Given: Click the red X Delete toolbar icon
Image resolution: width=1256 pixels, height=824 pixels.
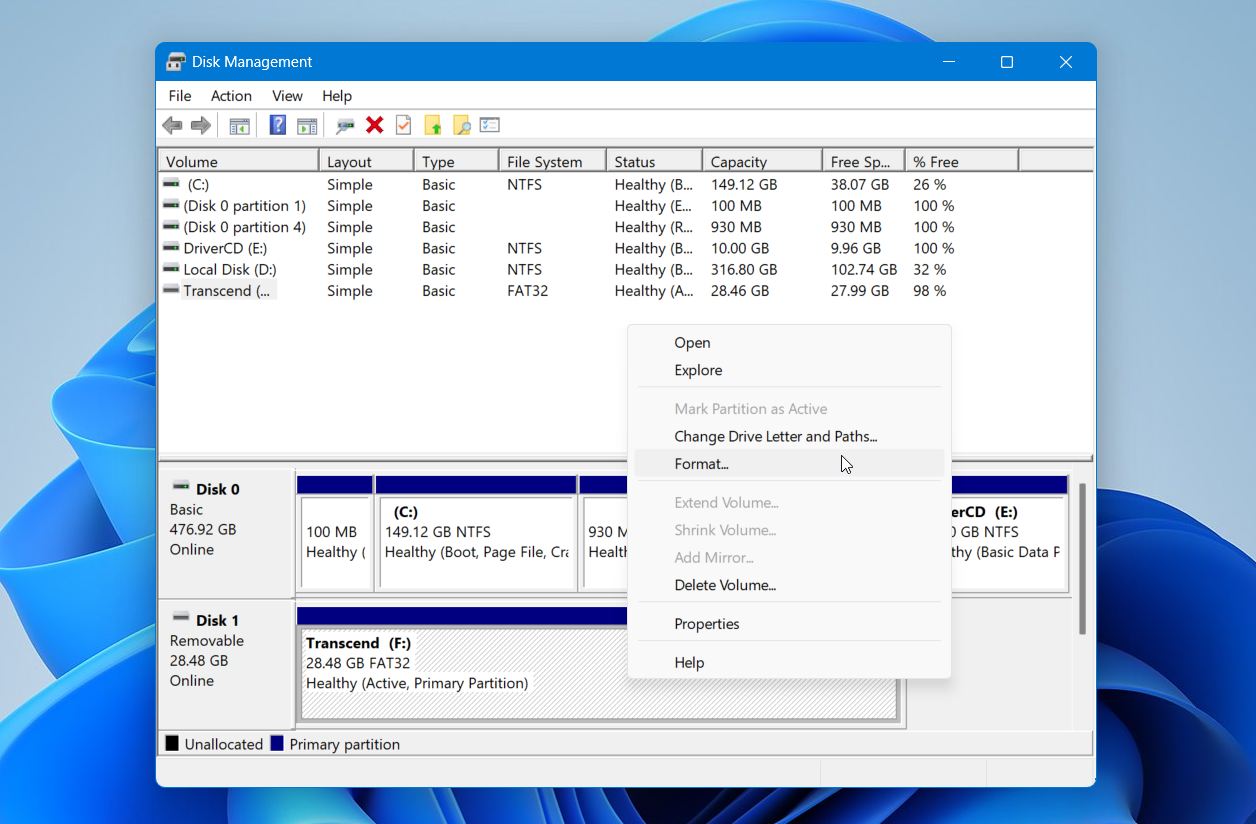Looking at the screenshot, I should click(x=375, y=125).
